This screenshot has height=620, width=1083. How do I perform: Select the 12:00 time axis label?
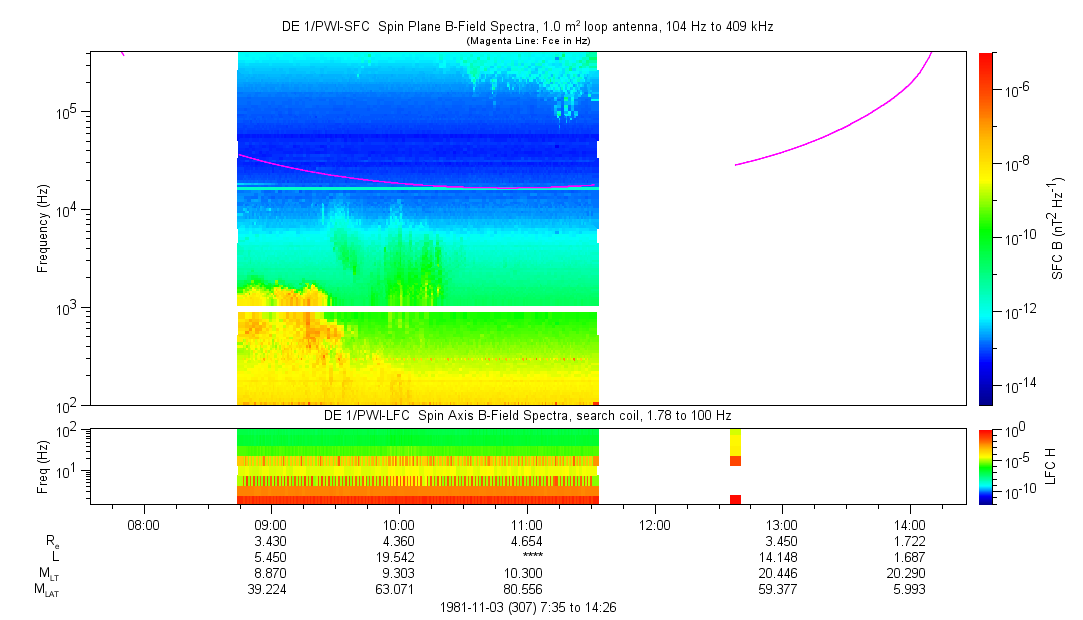pyautogui.click(x=654, y=524)
